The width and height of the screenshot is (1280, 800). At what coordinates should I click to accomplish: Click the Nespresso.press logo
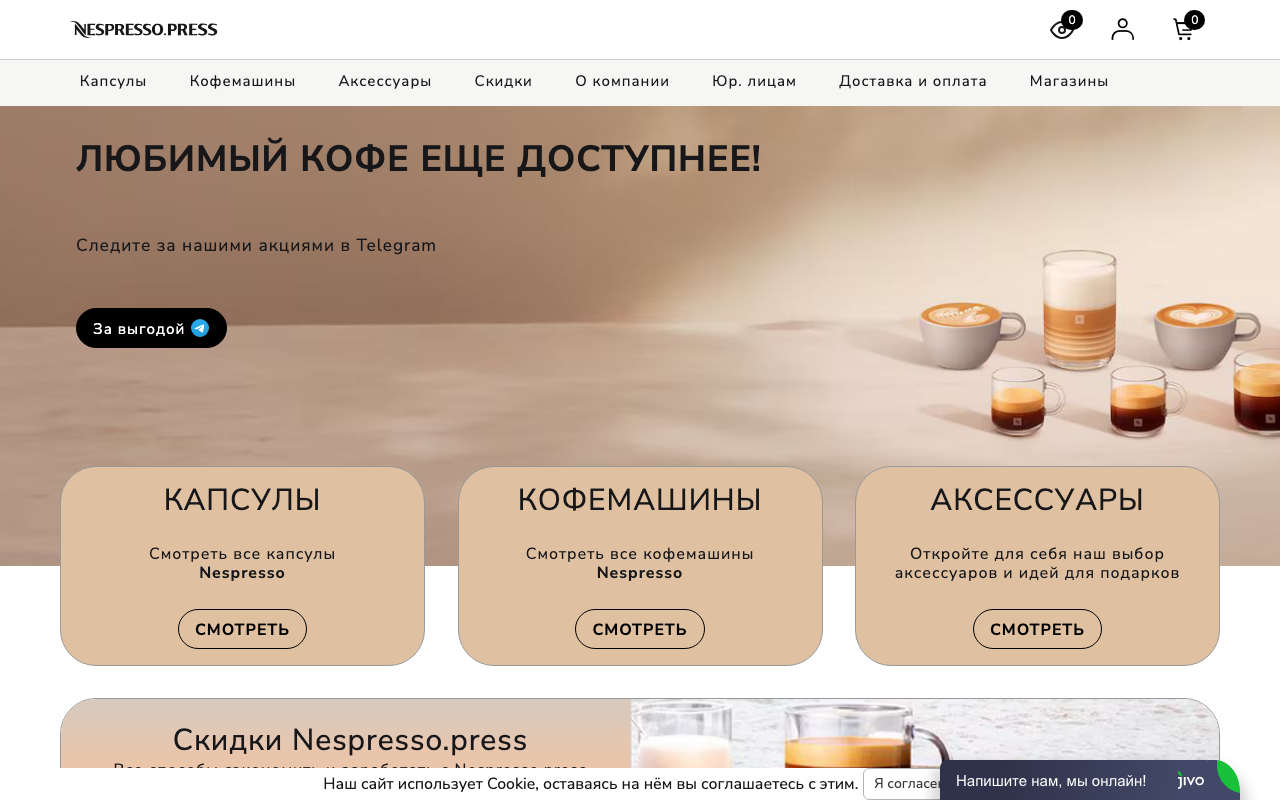tap(144, 29)
